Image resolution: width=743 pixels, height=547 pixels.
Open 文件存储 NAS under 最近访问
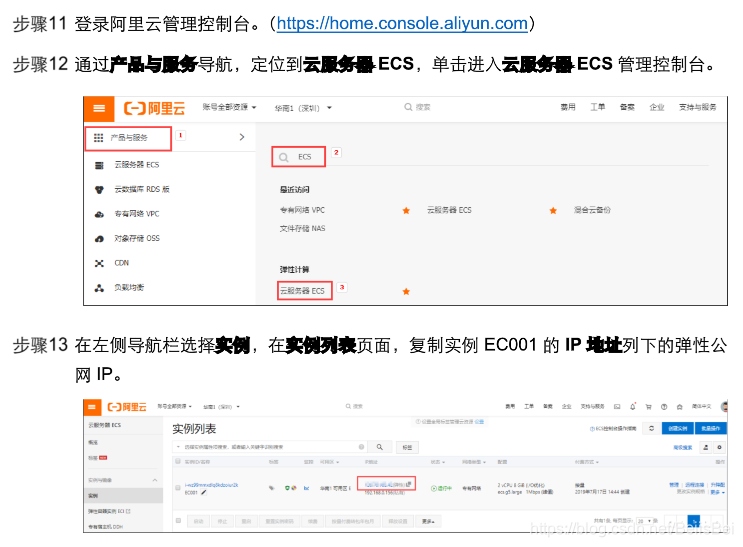(302, 228)
